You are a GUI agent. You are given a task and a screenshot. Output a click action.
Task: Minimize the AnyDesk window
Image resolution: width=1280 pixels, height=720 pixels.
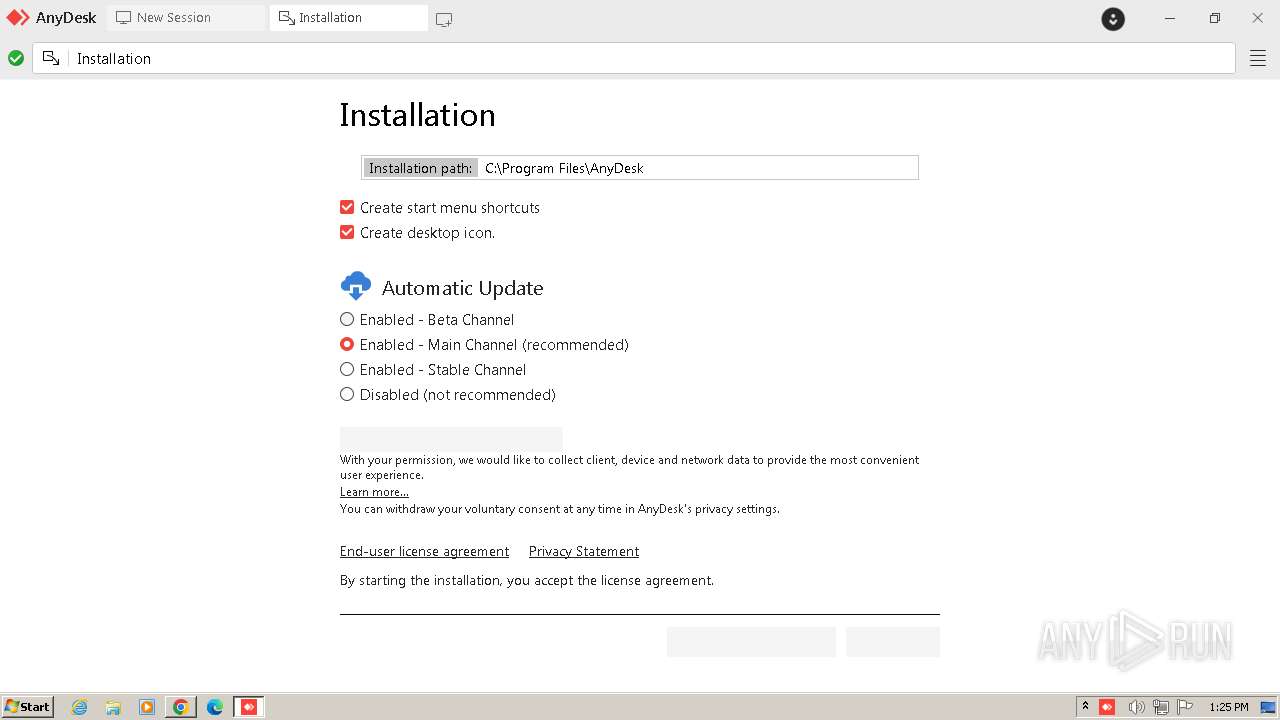[x=1170, y=18]
